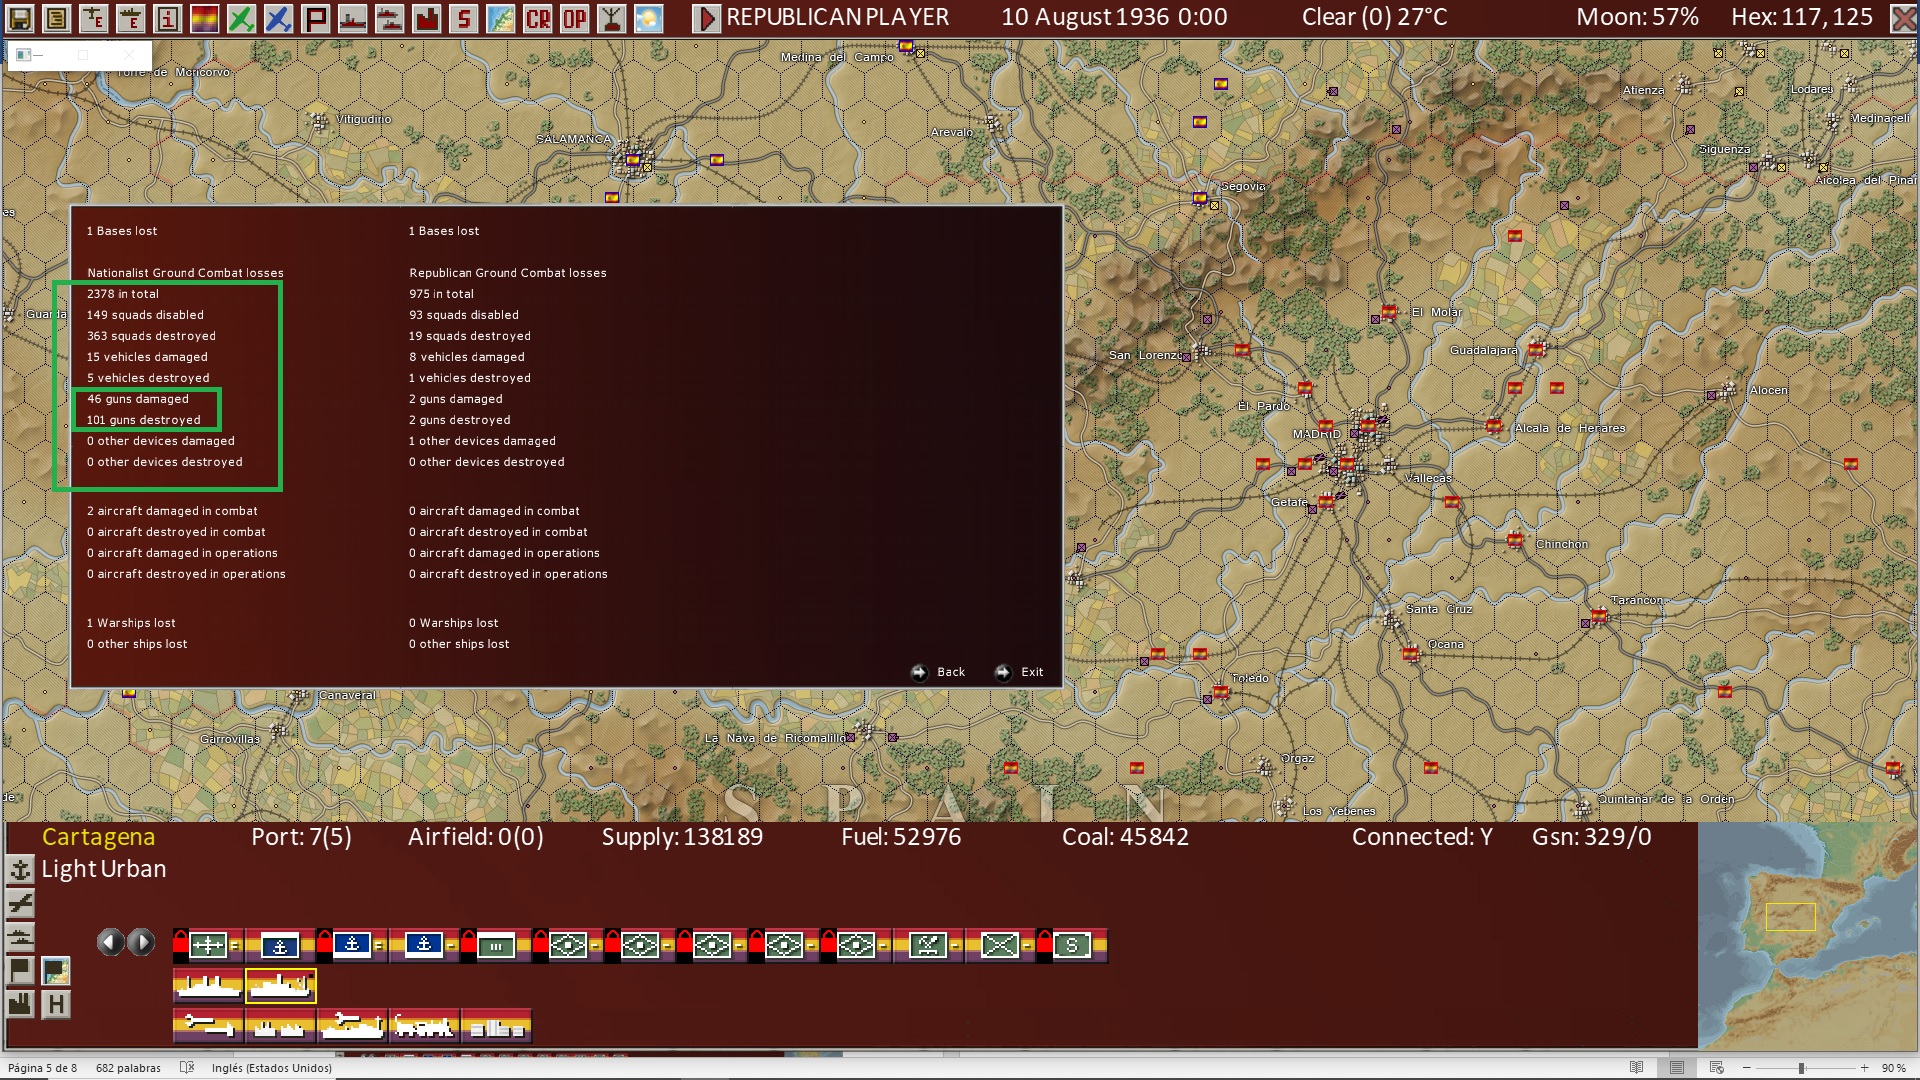Image resolution: width=1920 pixels, height=1080 pixels.
Task: Adjust the Word zoom slider at bottom right
Action: 1801,1068
